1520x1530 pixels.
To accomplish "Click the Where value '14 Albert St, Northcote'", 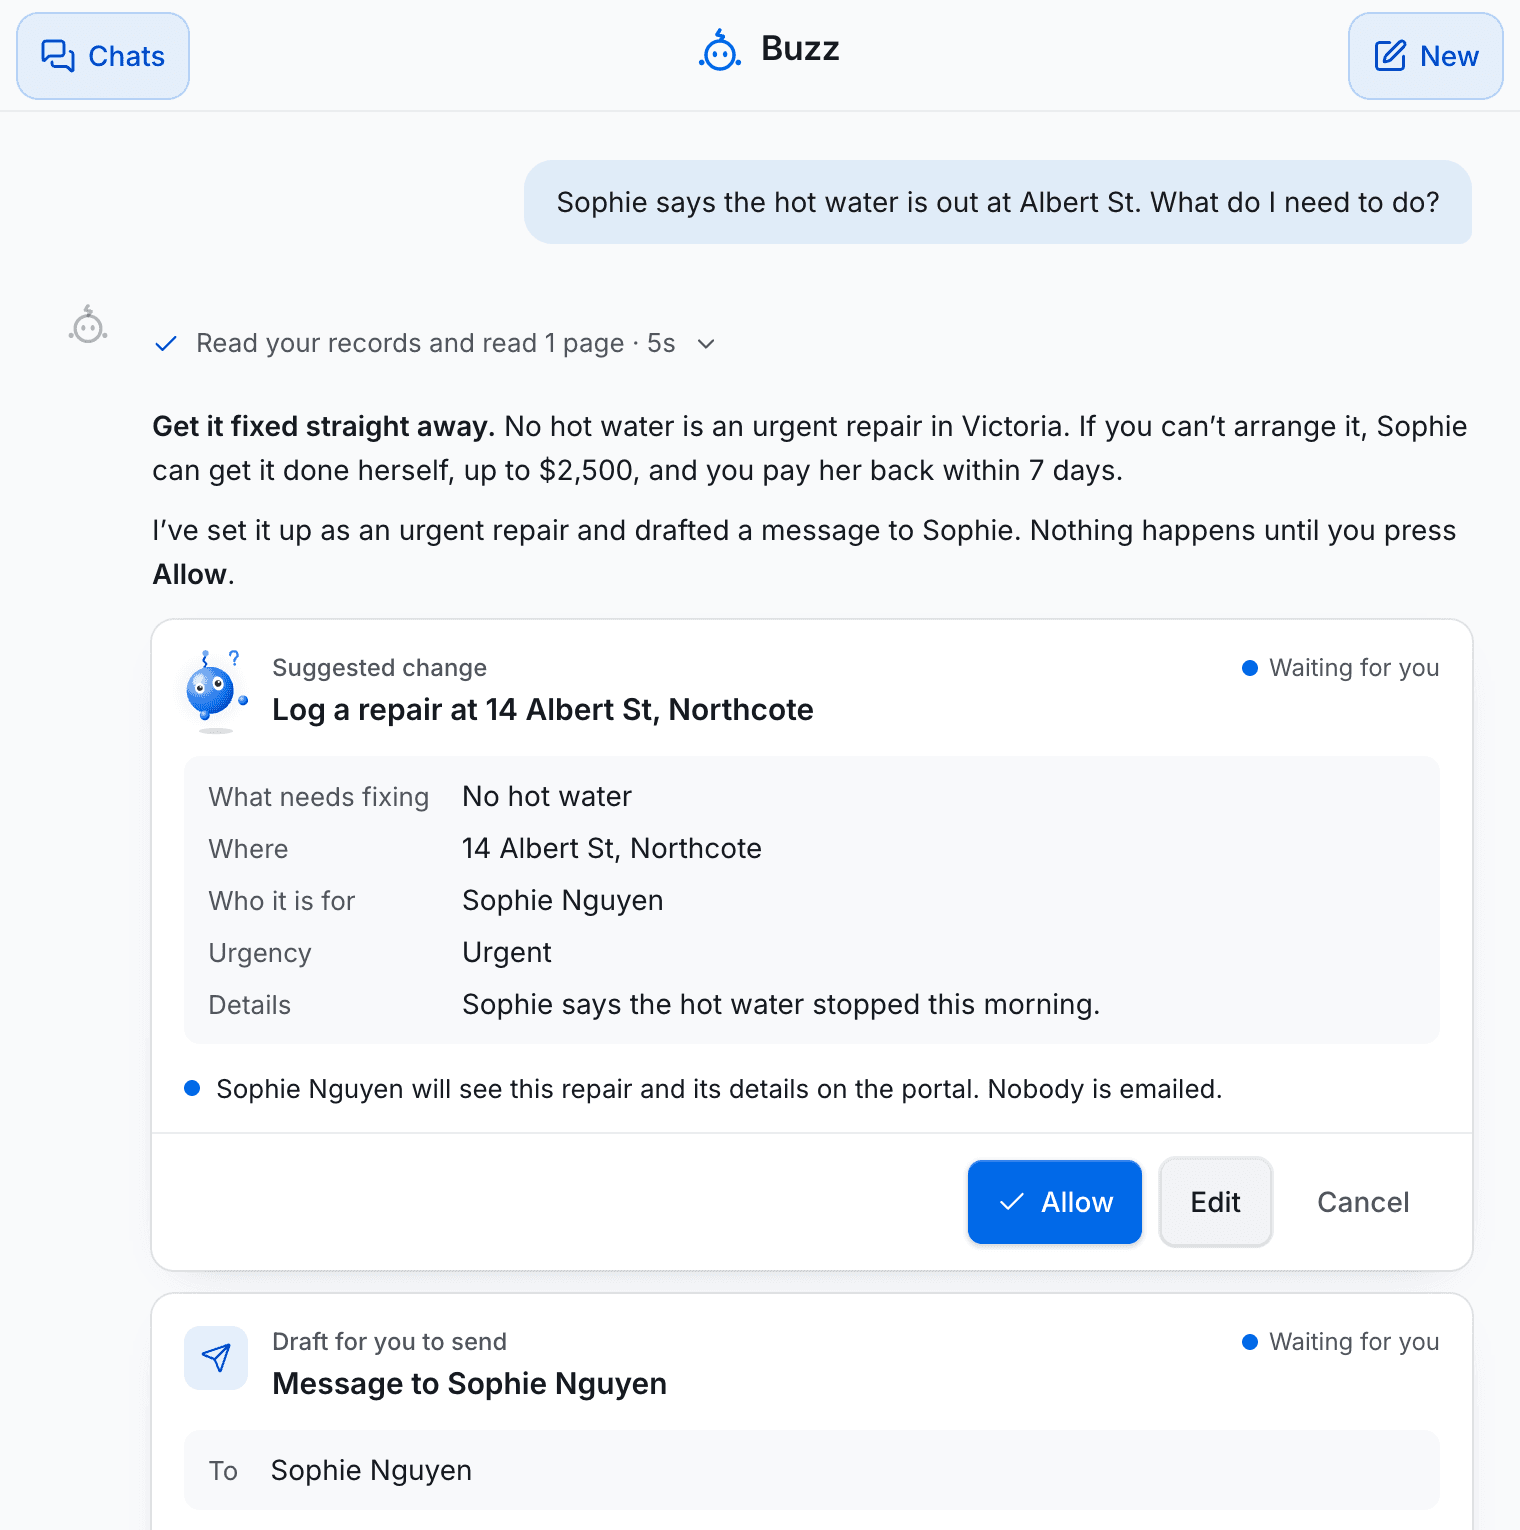I will click(x=612, y=848).
